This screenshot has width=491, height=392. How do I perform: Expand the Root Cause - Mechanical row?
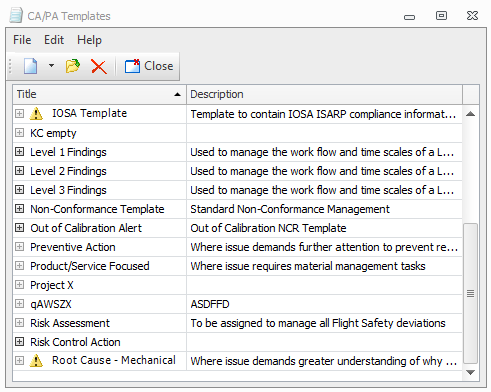[20, 361]
